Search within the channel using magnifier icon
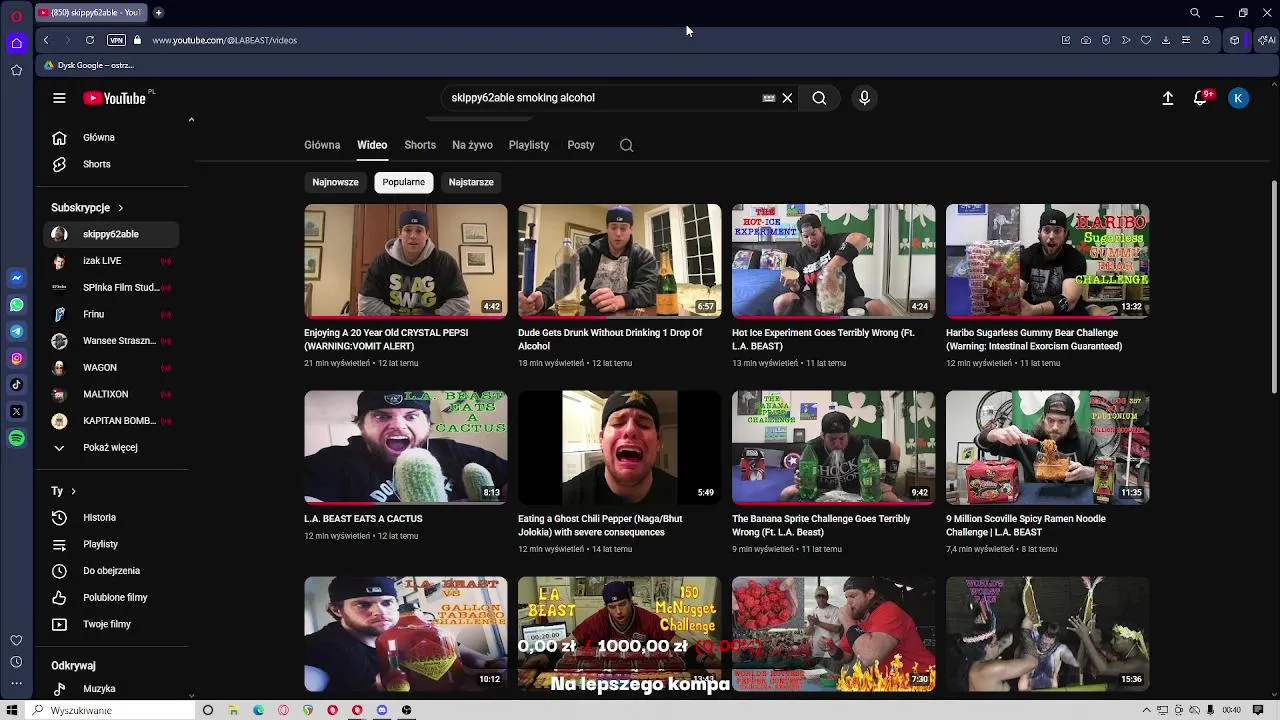This screenshot has height=720, width=1280. [x=626, y=145]
